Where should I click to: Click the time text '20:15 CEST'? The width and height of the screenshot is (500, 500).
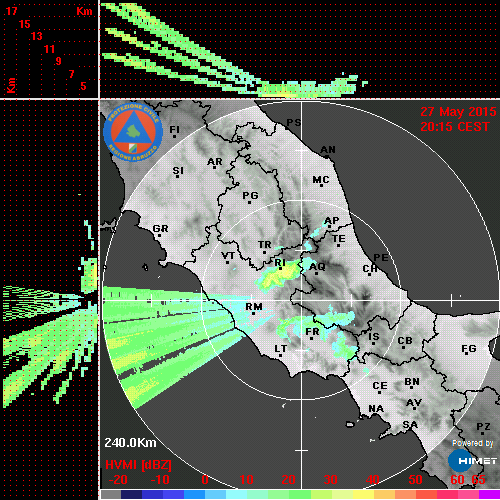tap(455, 127)
